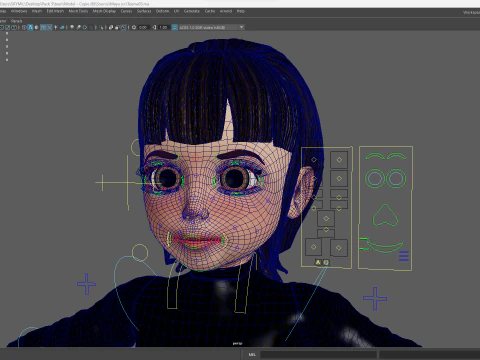Select the right eyebrow rig control curve
This screenshot has width=480, height=360.
[x=397, y=156]
